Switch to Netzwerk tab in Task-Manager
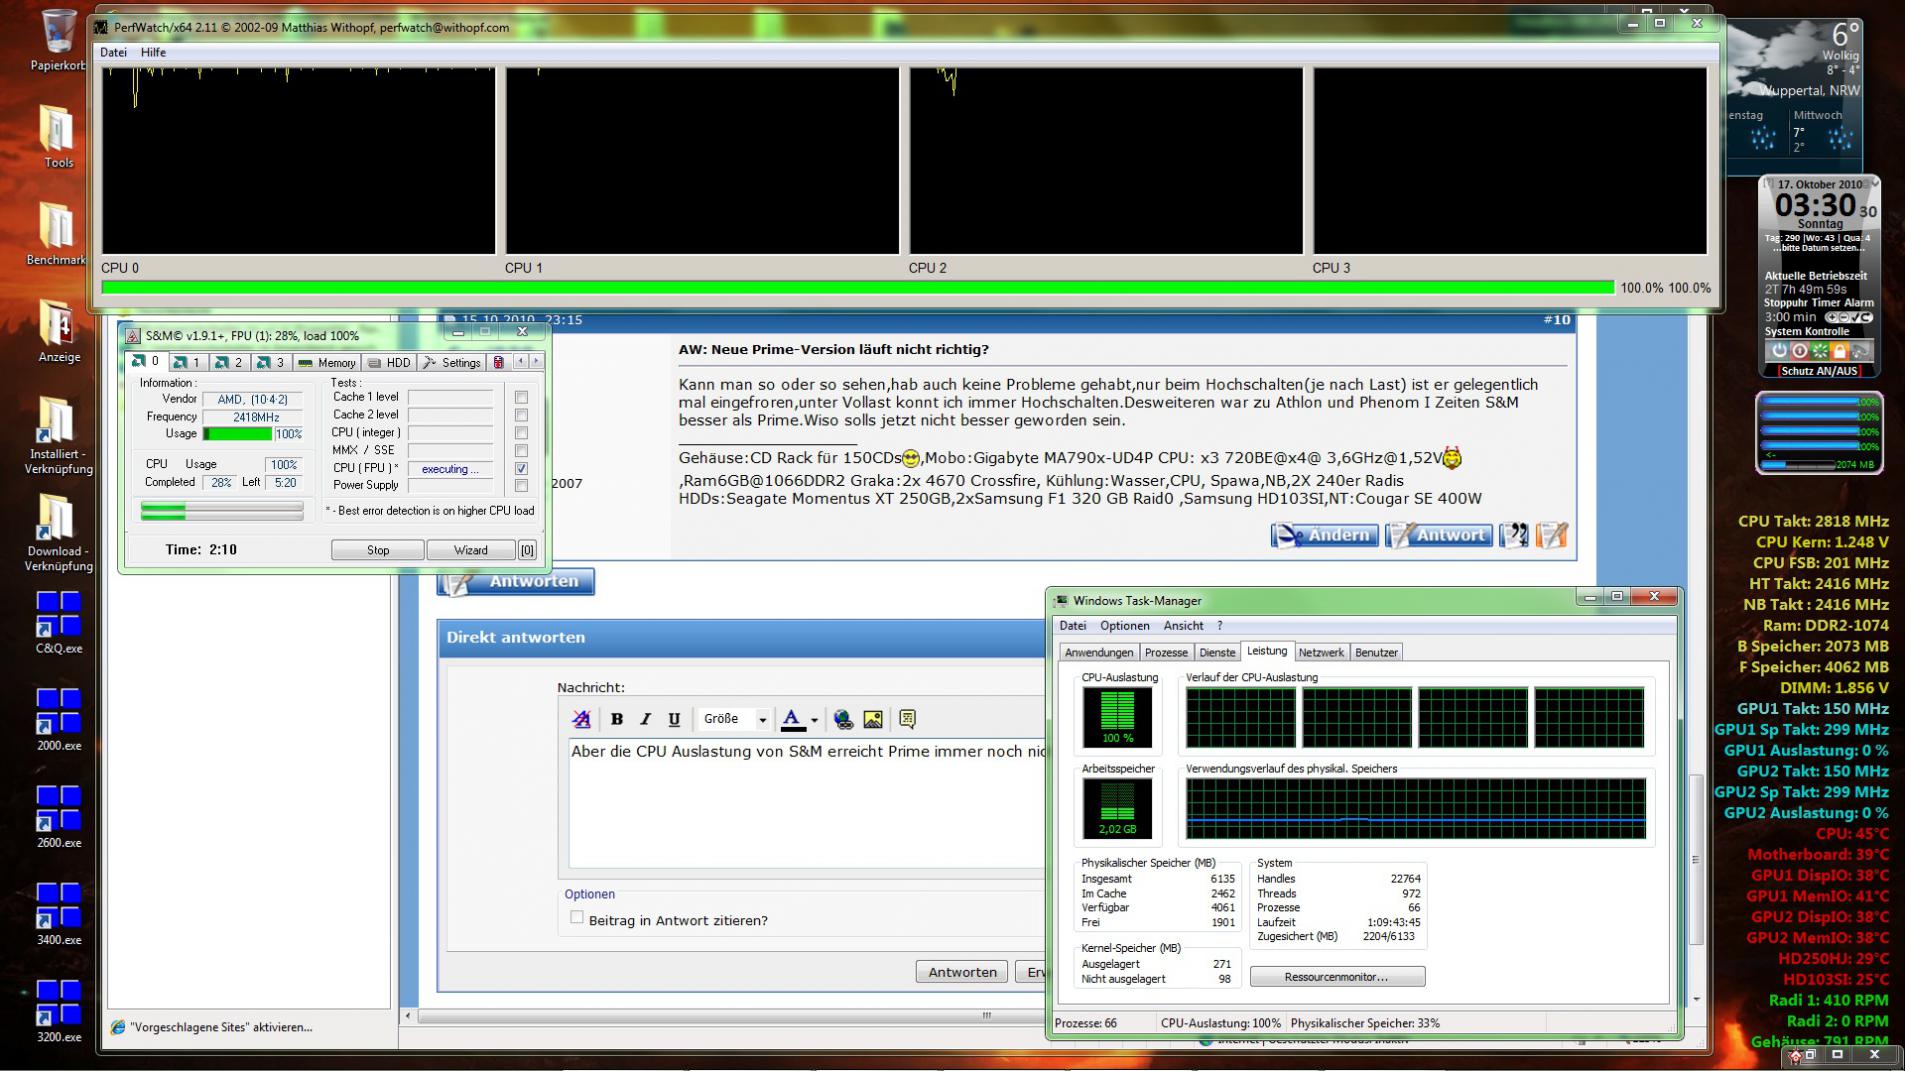 [1320, 653]
